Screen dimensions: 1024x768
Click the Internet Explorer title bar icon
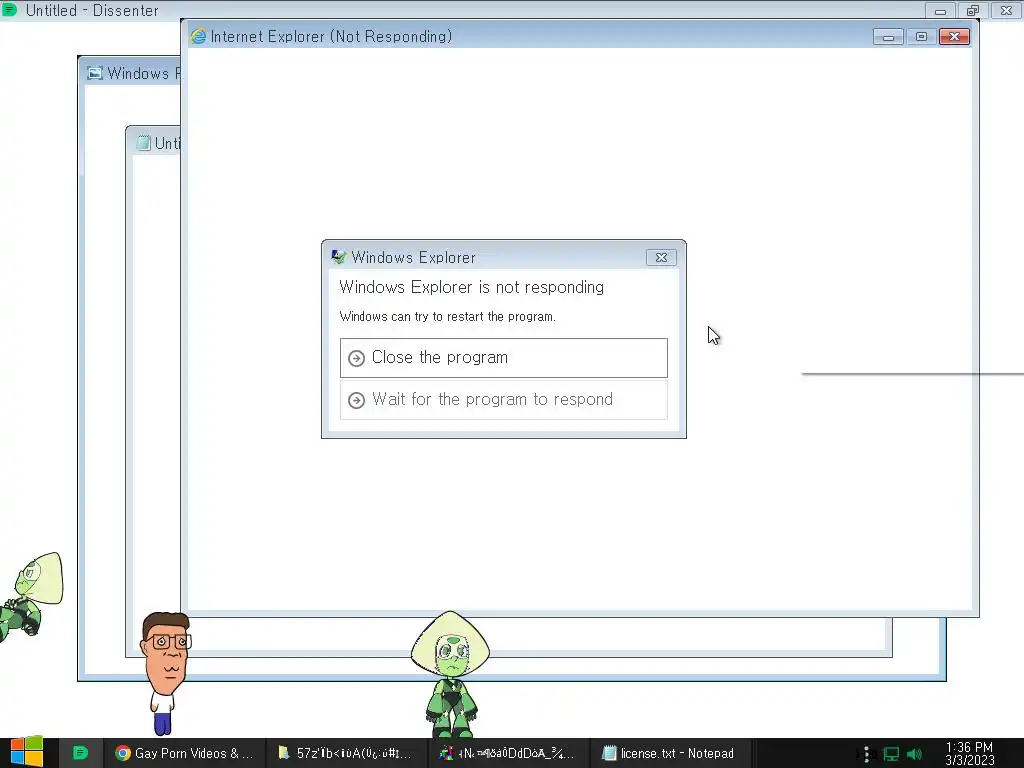tap(198, 37)
